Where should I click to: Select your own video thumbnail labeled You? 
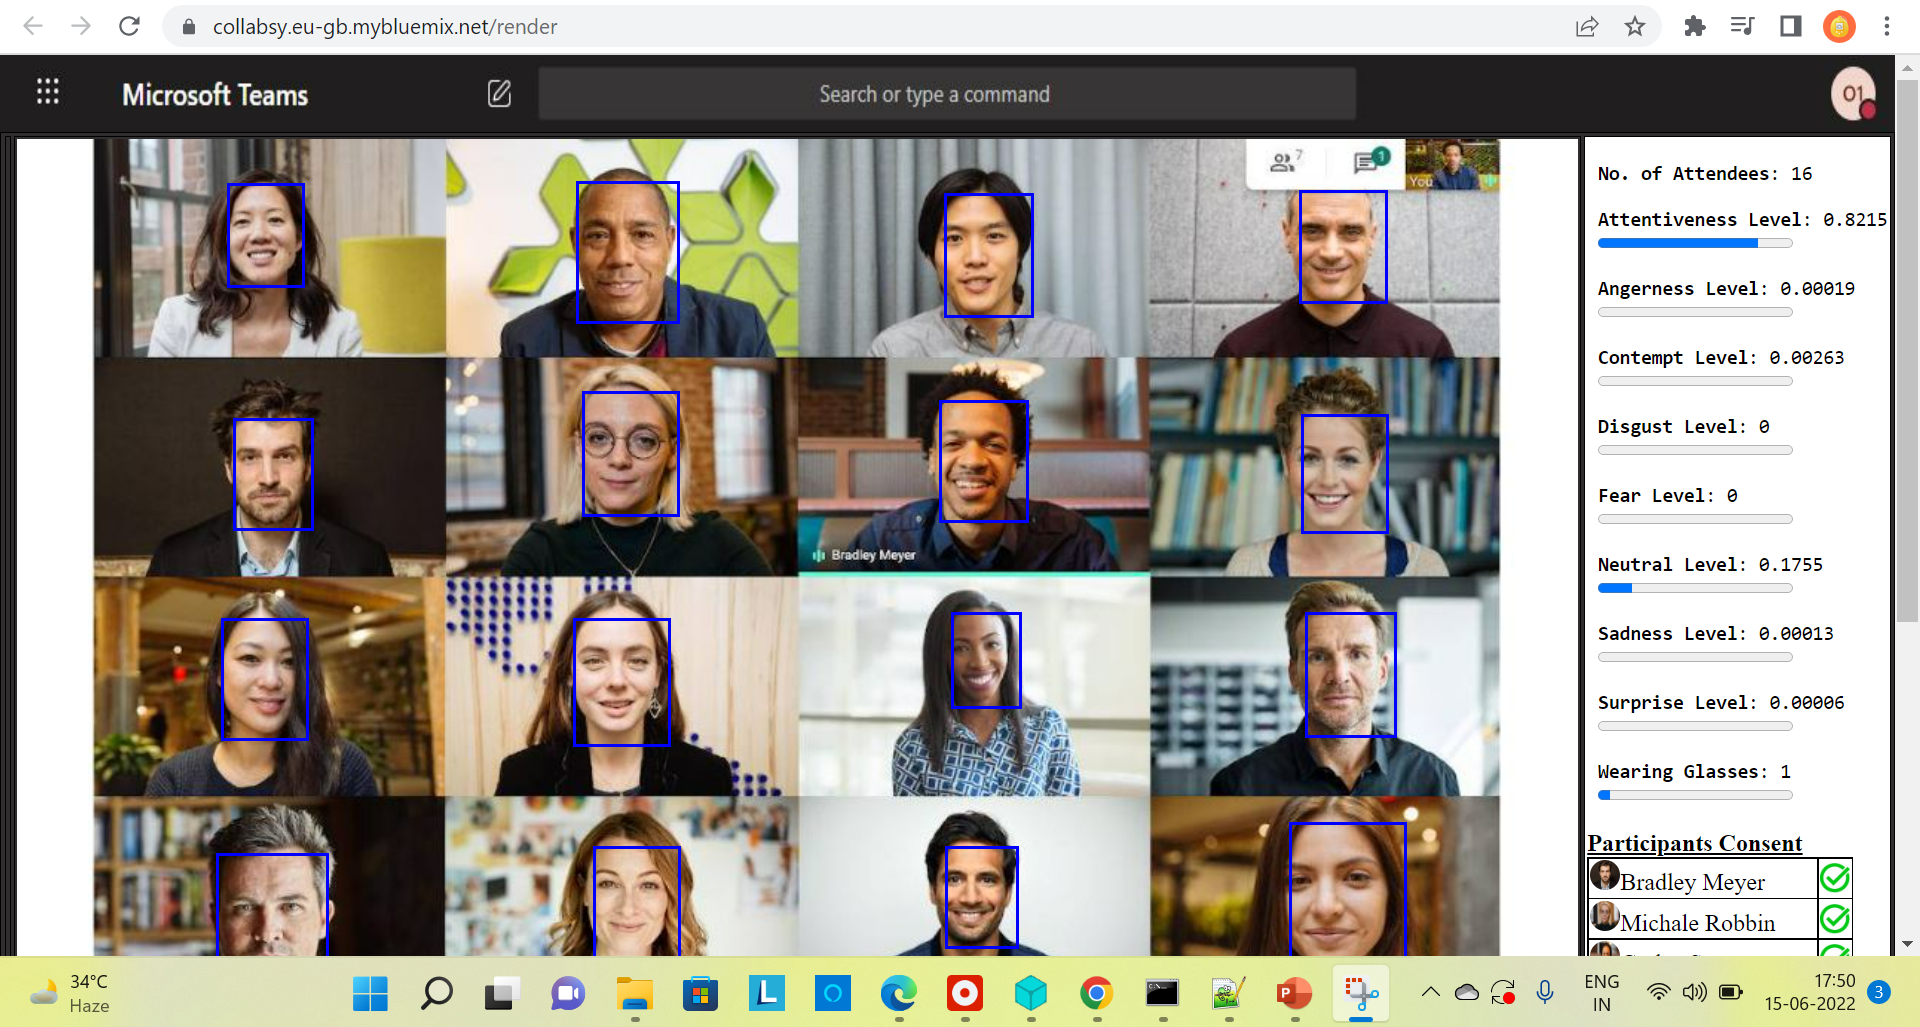click(1452, 164)
